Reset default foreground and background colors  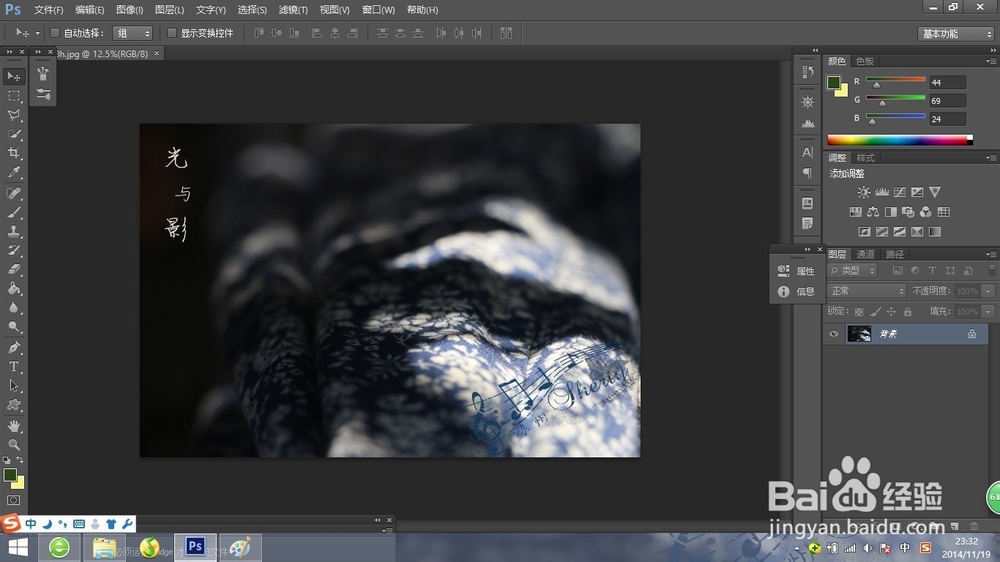tap(6, 459)
